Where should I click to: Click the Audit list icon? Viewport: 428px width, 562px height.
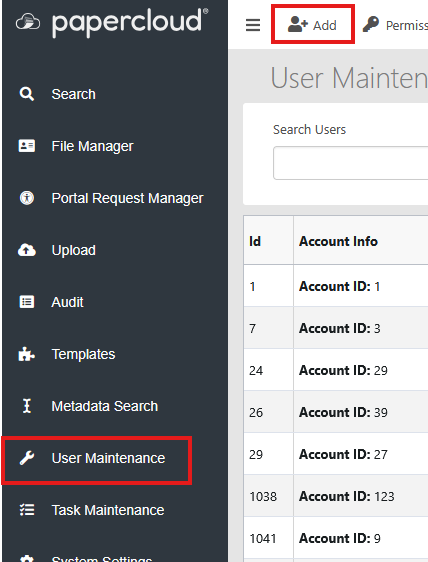pyautogui.click(x=27, y=302)
